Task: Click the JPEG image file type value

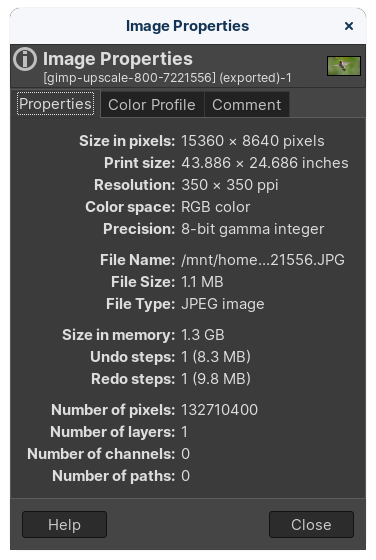Action: tap(222, 304)
